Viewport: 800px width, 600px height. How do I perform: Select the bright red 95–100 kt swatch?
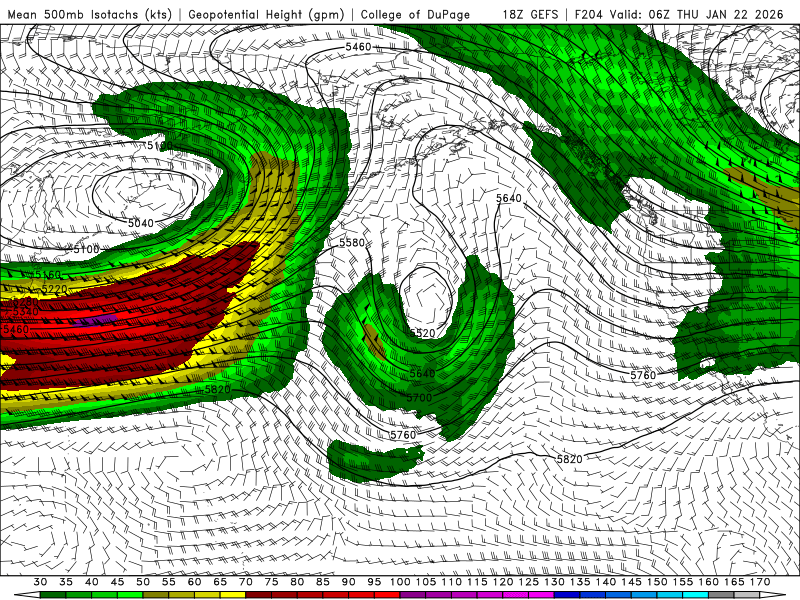pyautogui.click(x=387, y=595)
